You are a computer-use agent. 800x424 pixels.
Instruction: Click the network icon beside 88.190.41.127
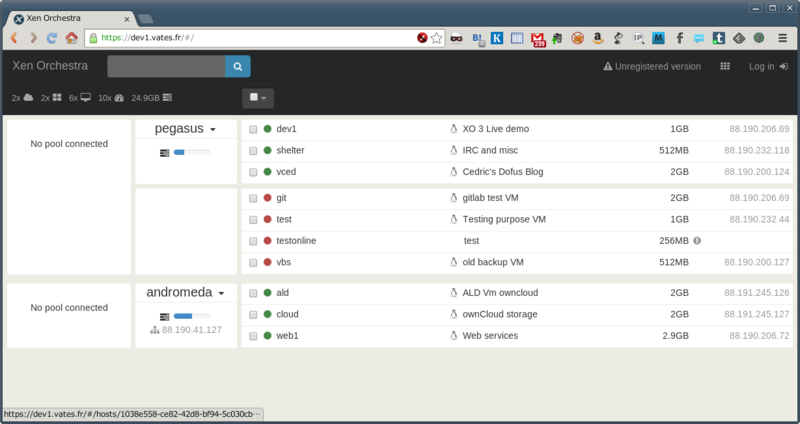click(155, 330)
